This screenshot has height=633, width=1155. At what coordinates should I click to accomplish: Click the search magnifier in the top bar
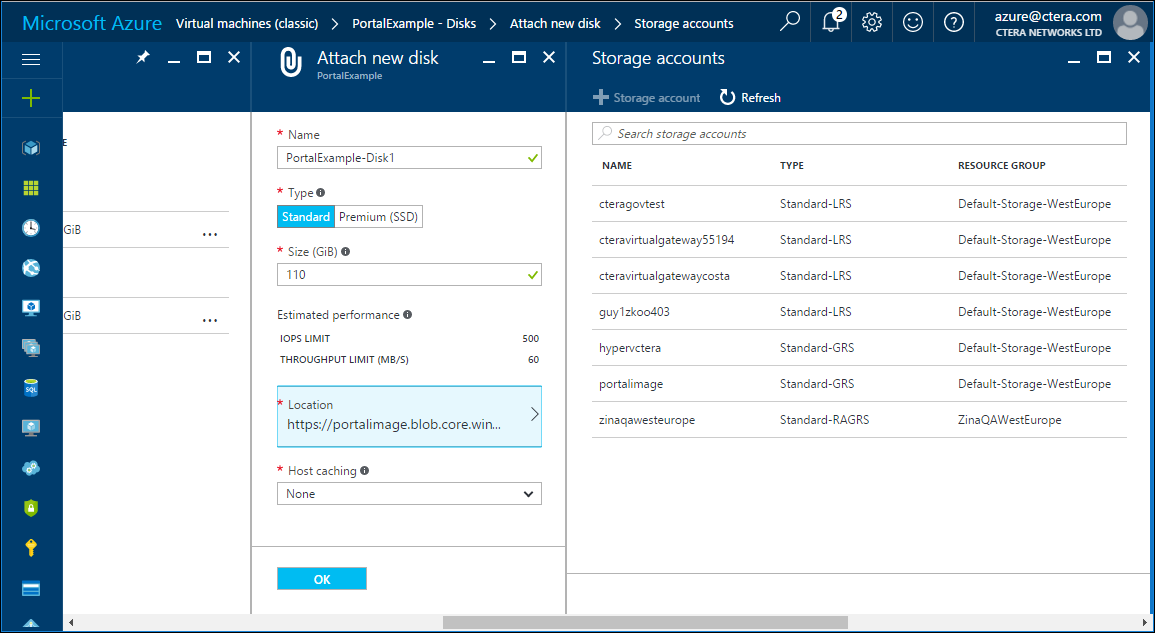coord(790,22)
